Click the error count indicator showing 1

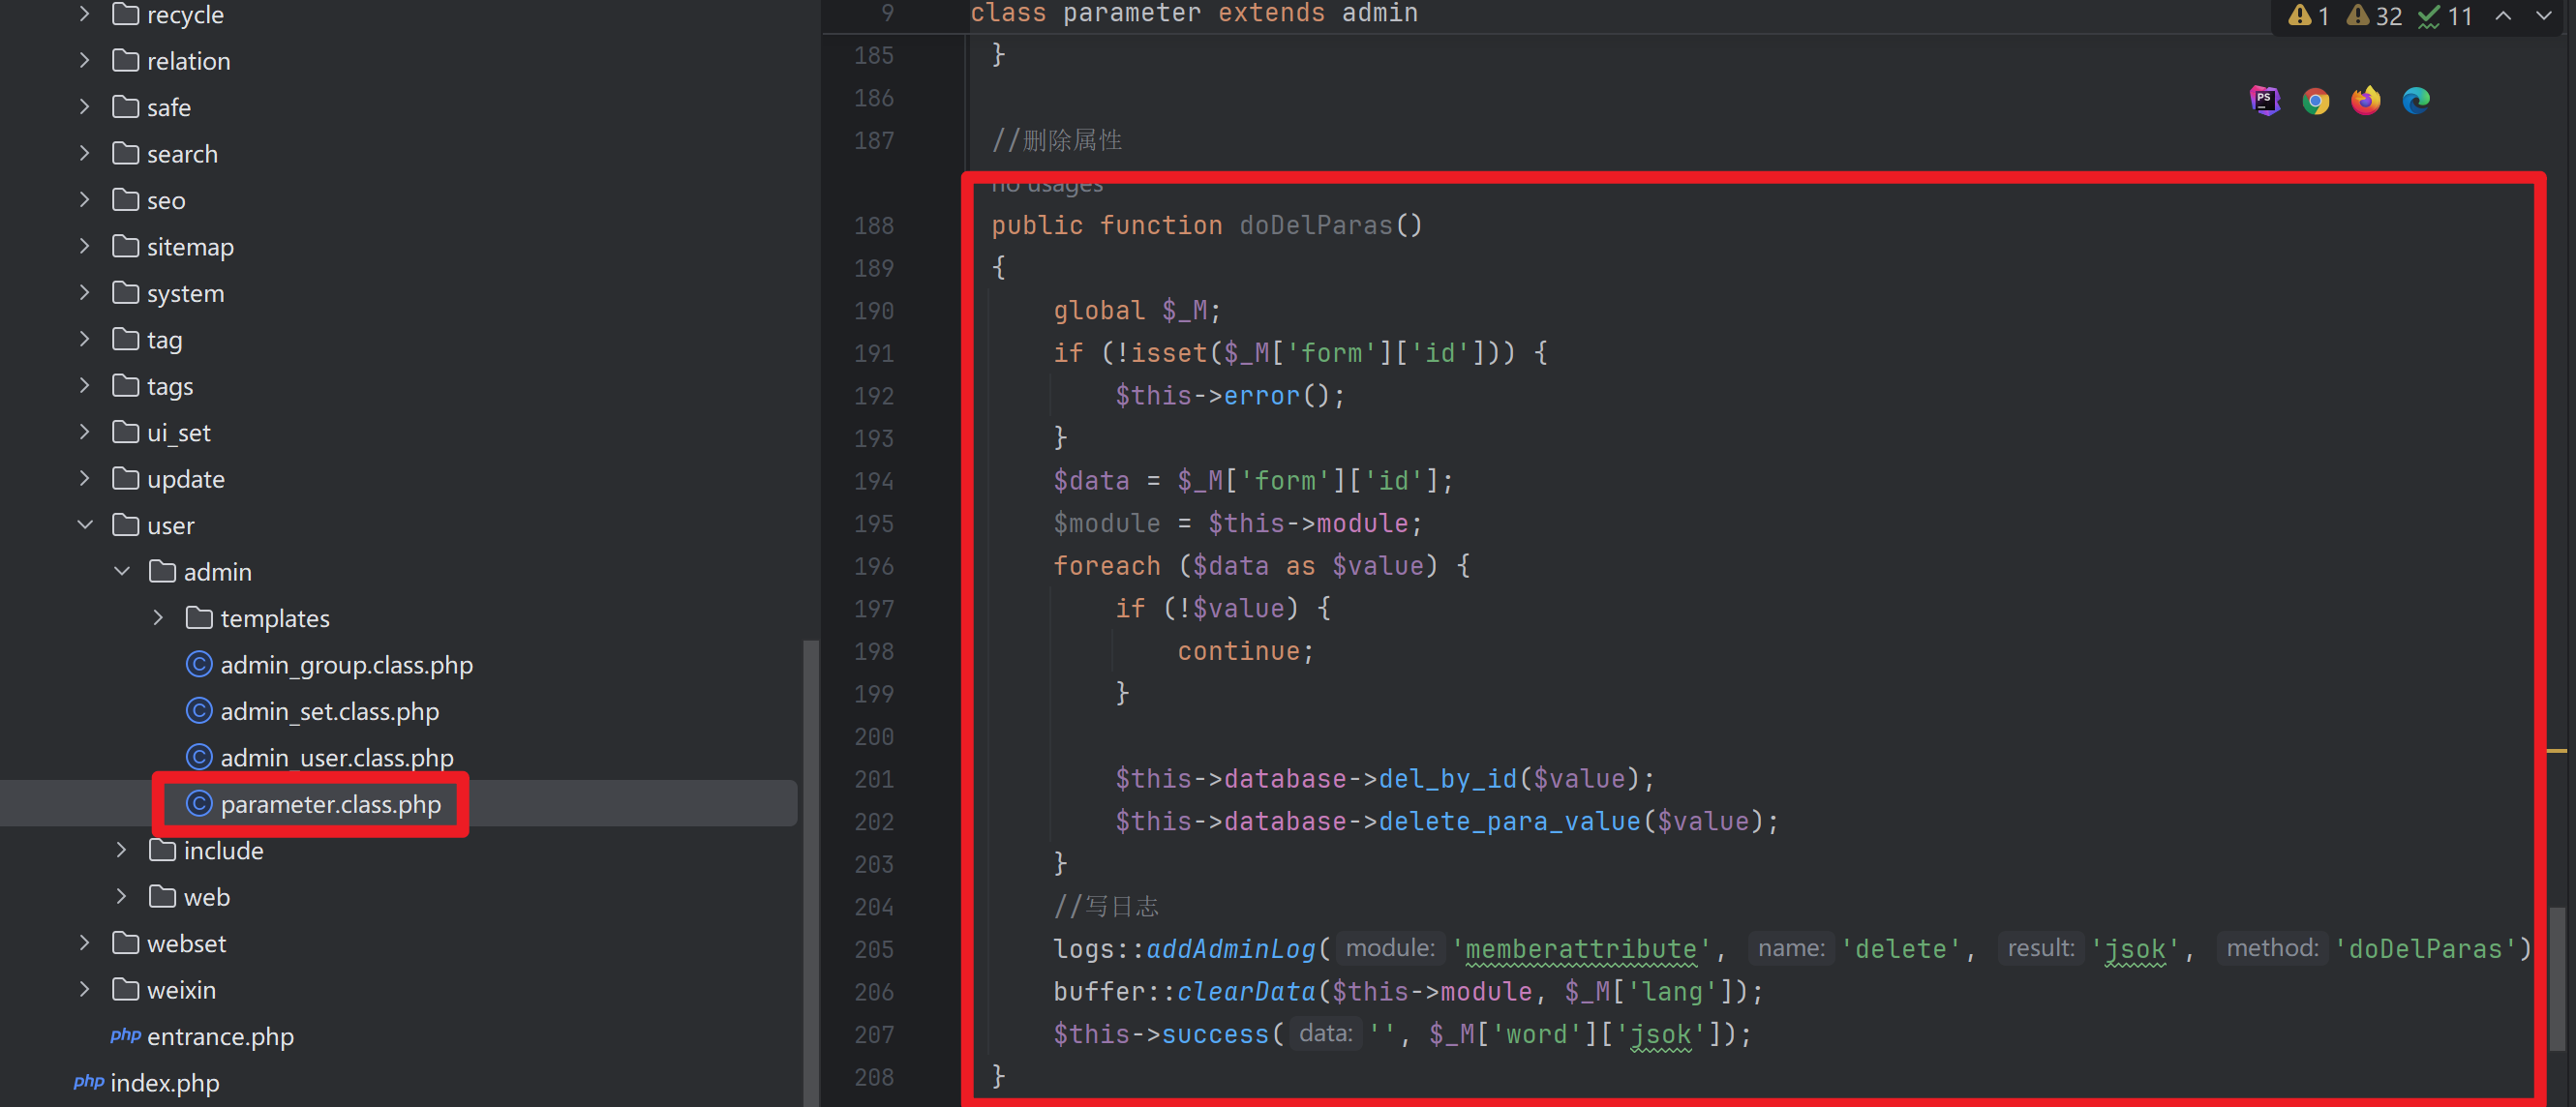point(2308,16)
